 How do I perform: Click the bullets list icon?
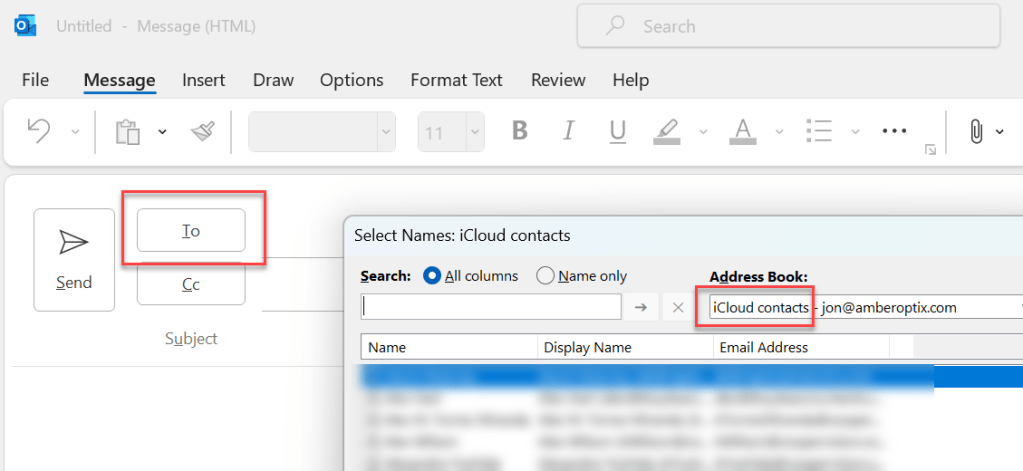820,131
